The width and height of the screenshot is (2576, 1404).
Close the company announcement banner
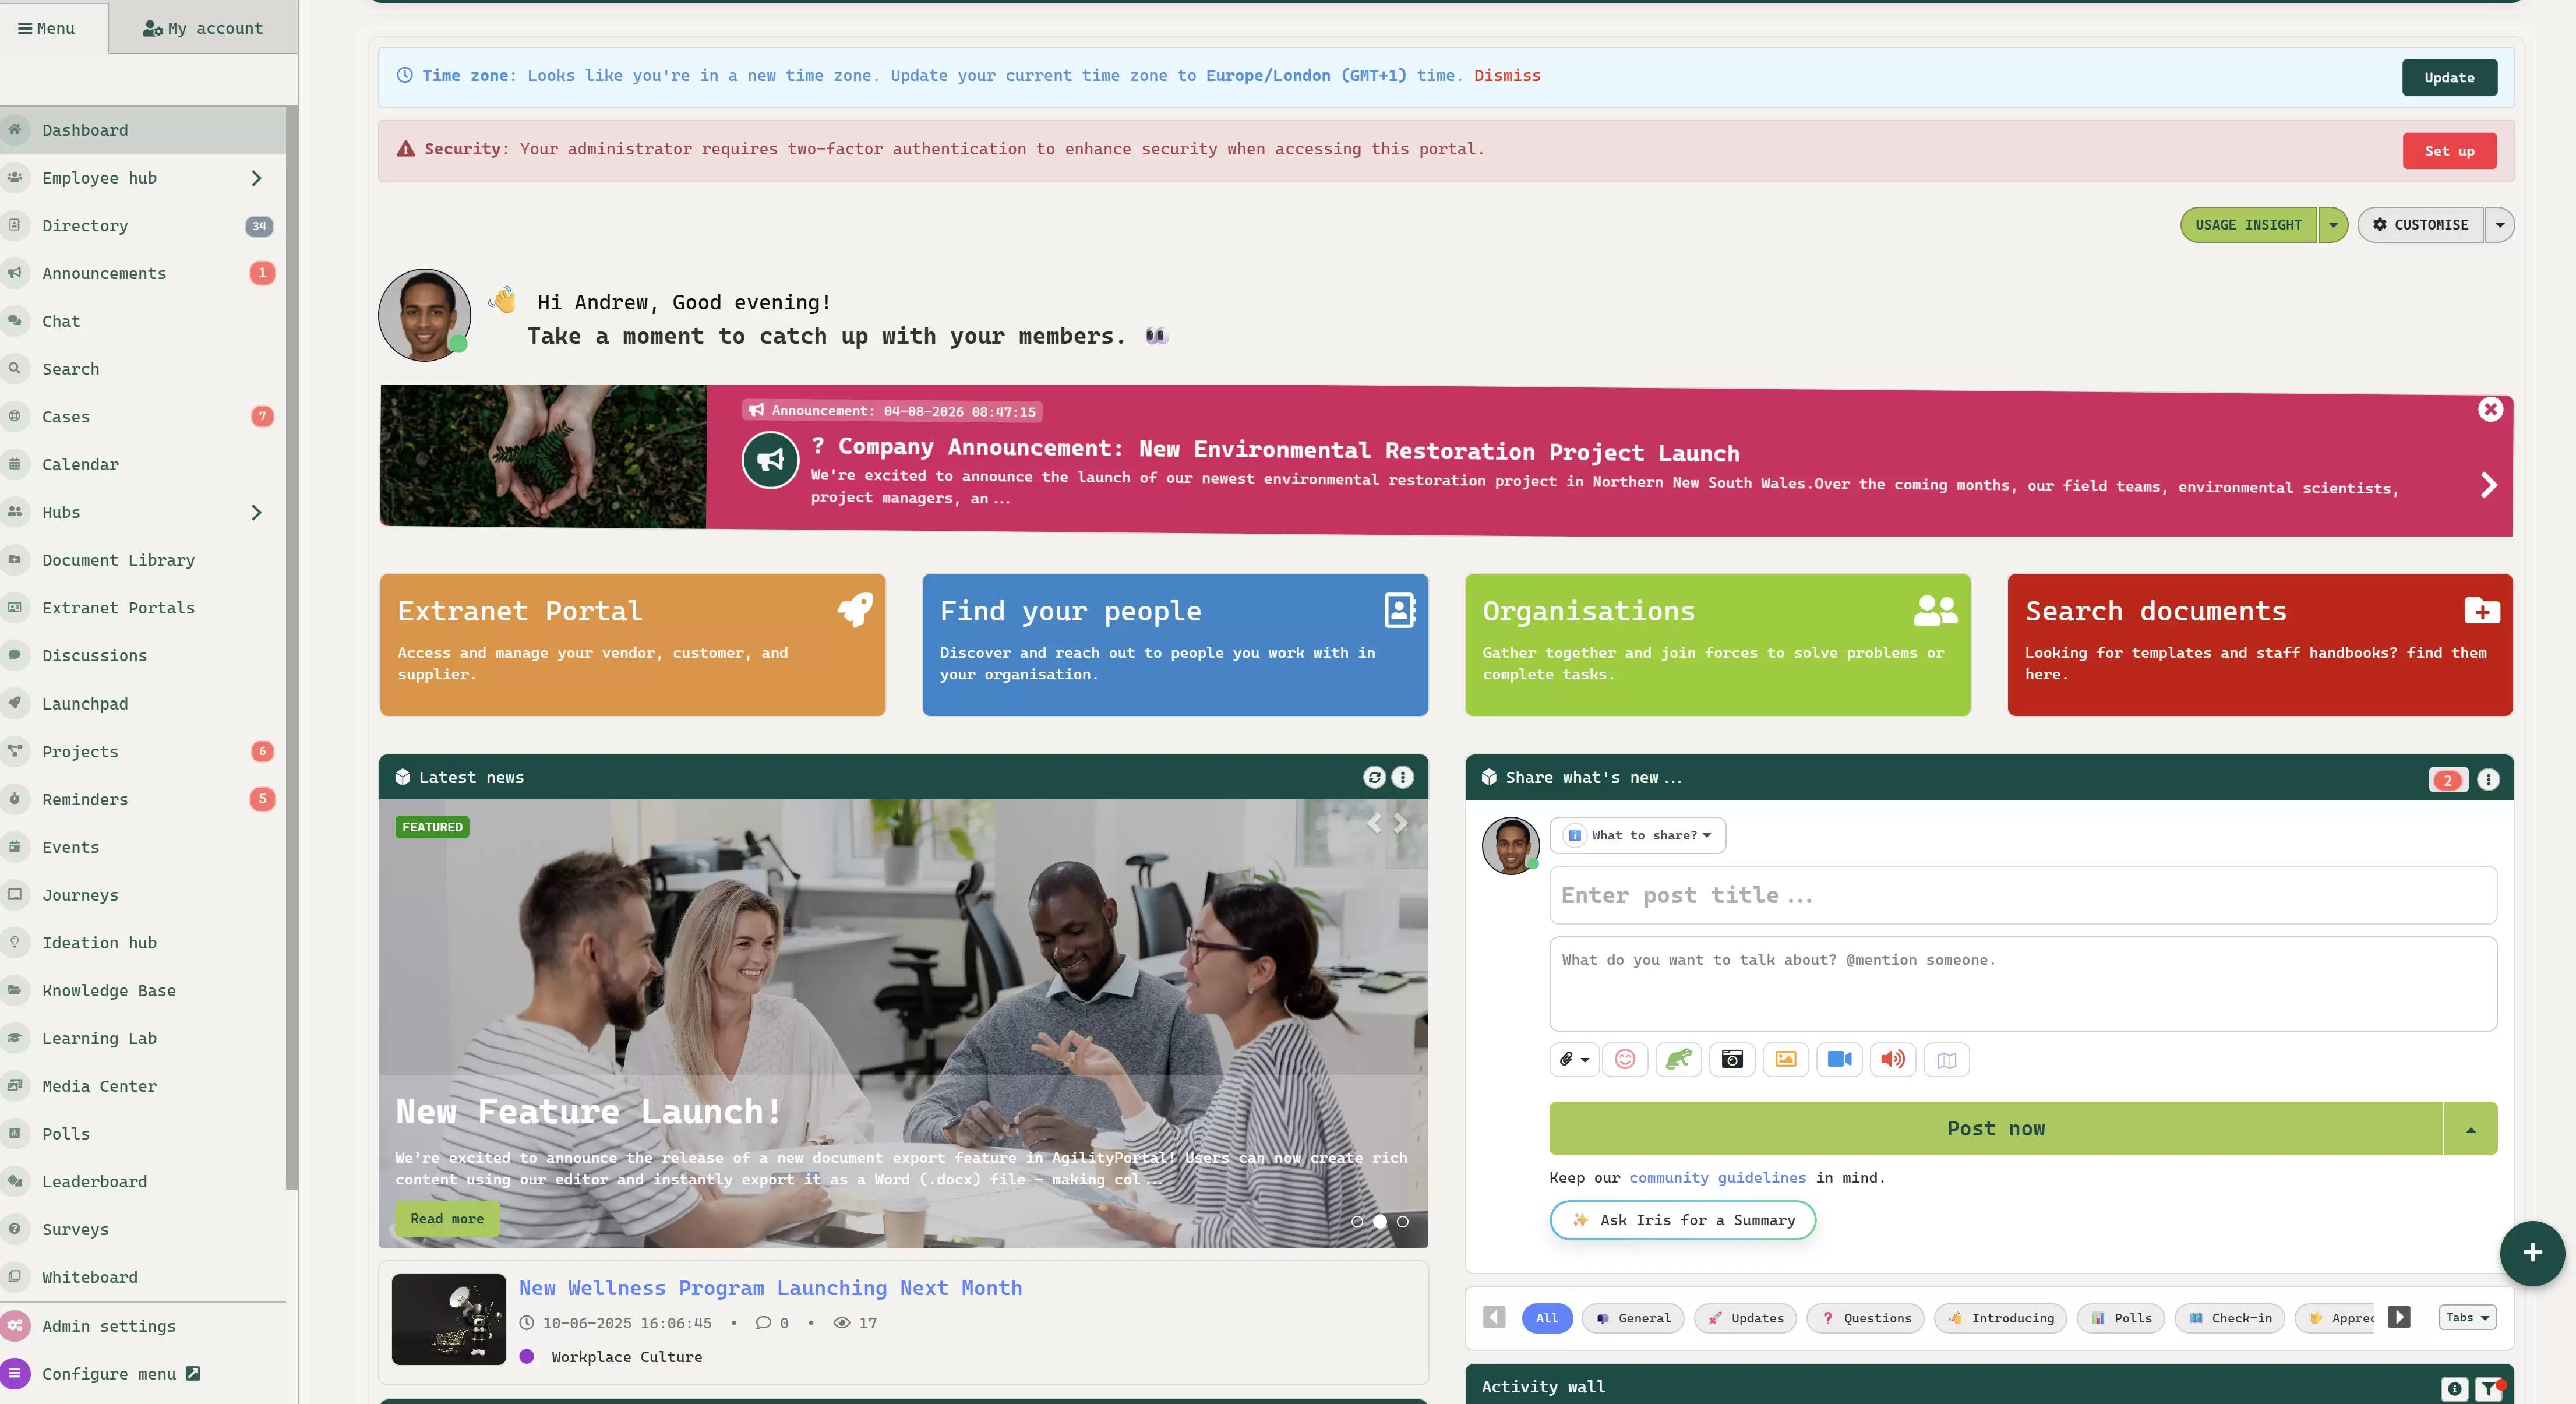point(2490,409)
